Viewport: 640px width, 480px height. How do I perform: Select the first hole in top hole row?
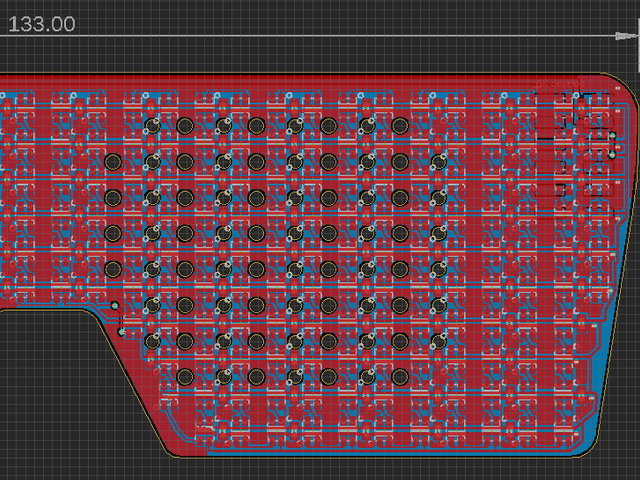(152, 125)
